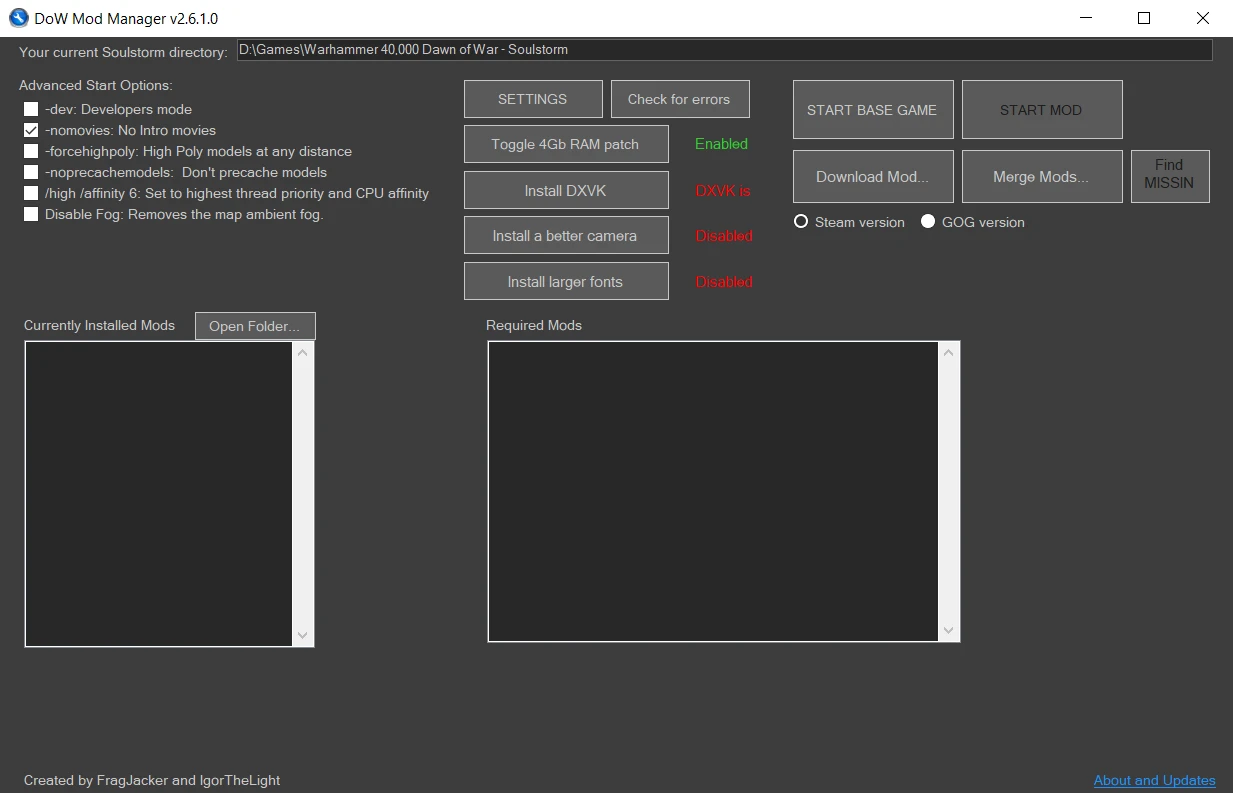Image resolution: width=1233 pixels, height=793 pixels.
Task: Enable the -dev Developers mode checkbox
Action: click(x=31, y=109)
